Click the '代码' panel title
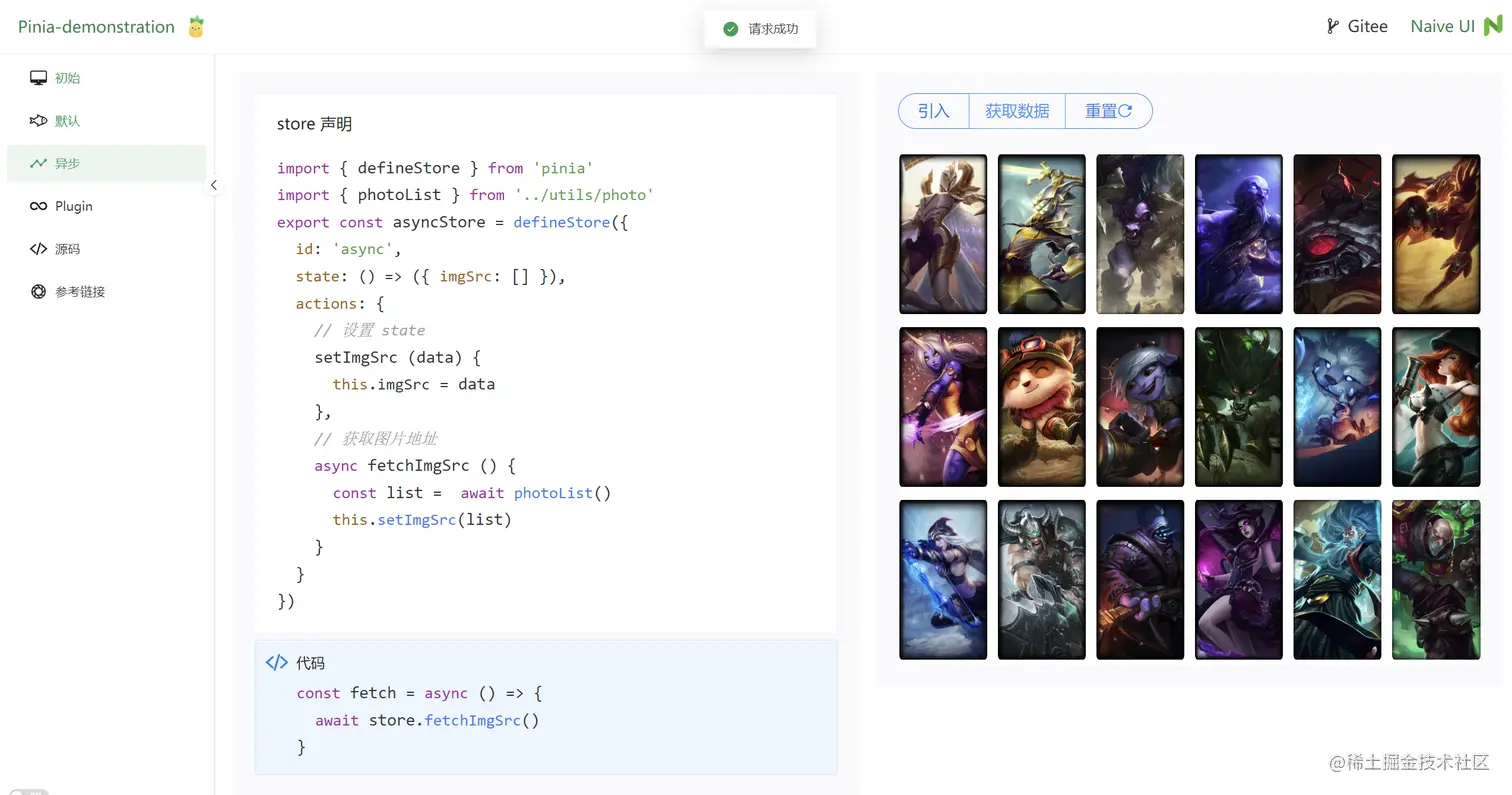The image size is (1512, 795). pyautogui.click(x=310, y=663)
